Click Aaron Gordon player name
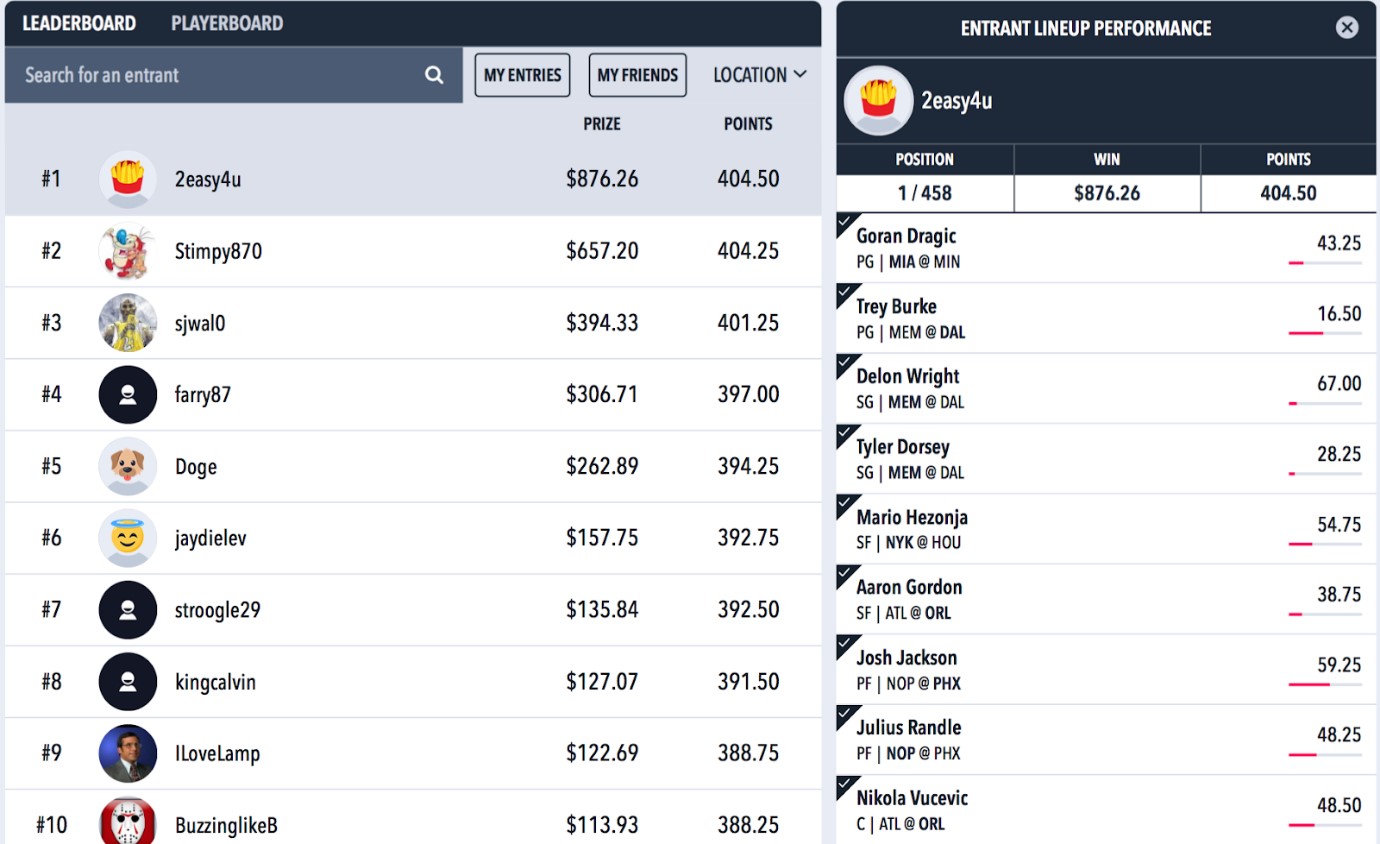 909,587
